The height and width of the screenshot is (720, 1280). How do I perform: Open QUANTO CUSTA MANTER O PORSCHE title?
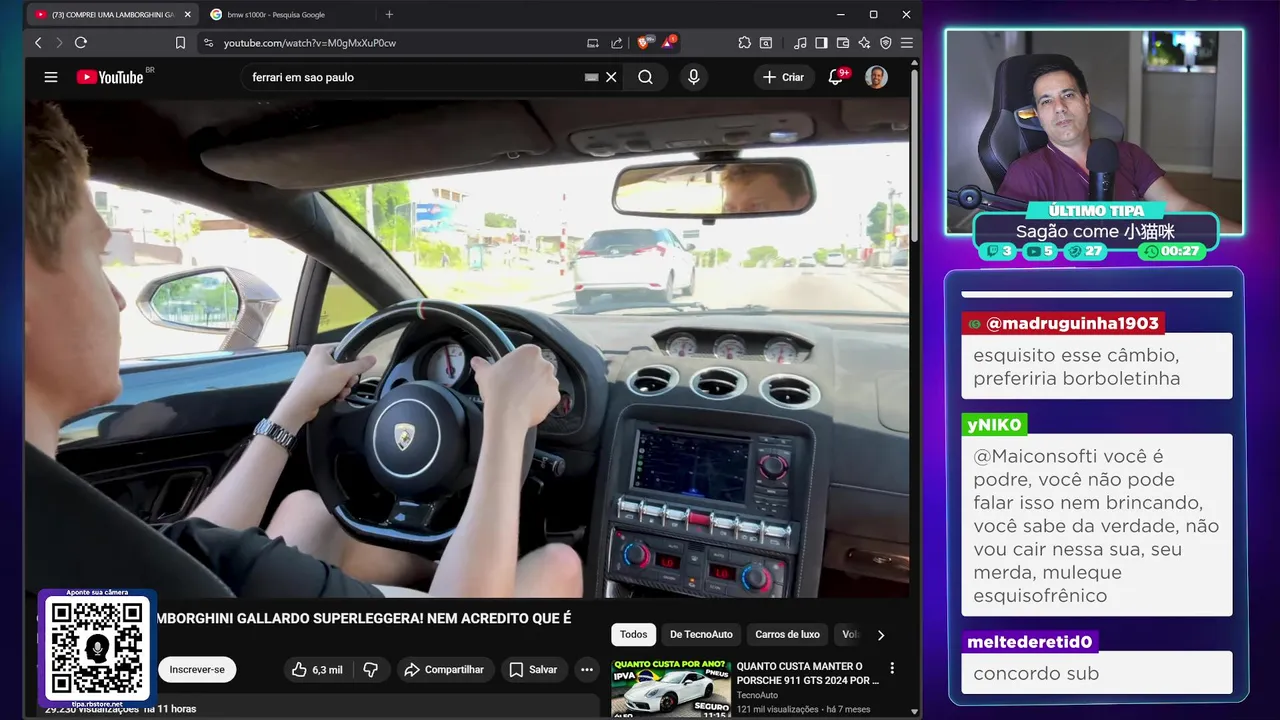click(808, 673)
